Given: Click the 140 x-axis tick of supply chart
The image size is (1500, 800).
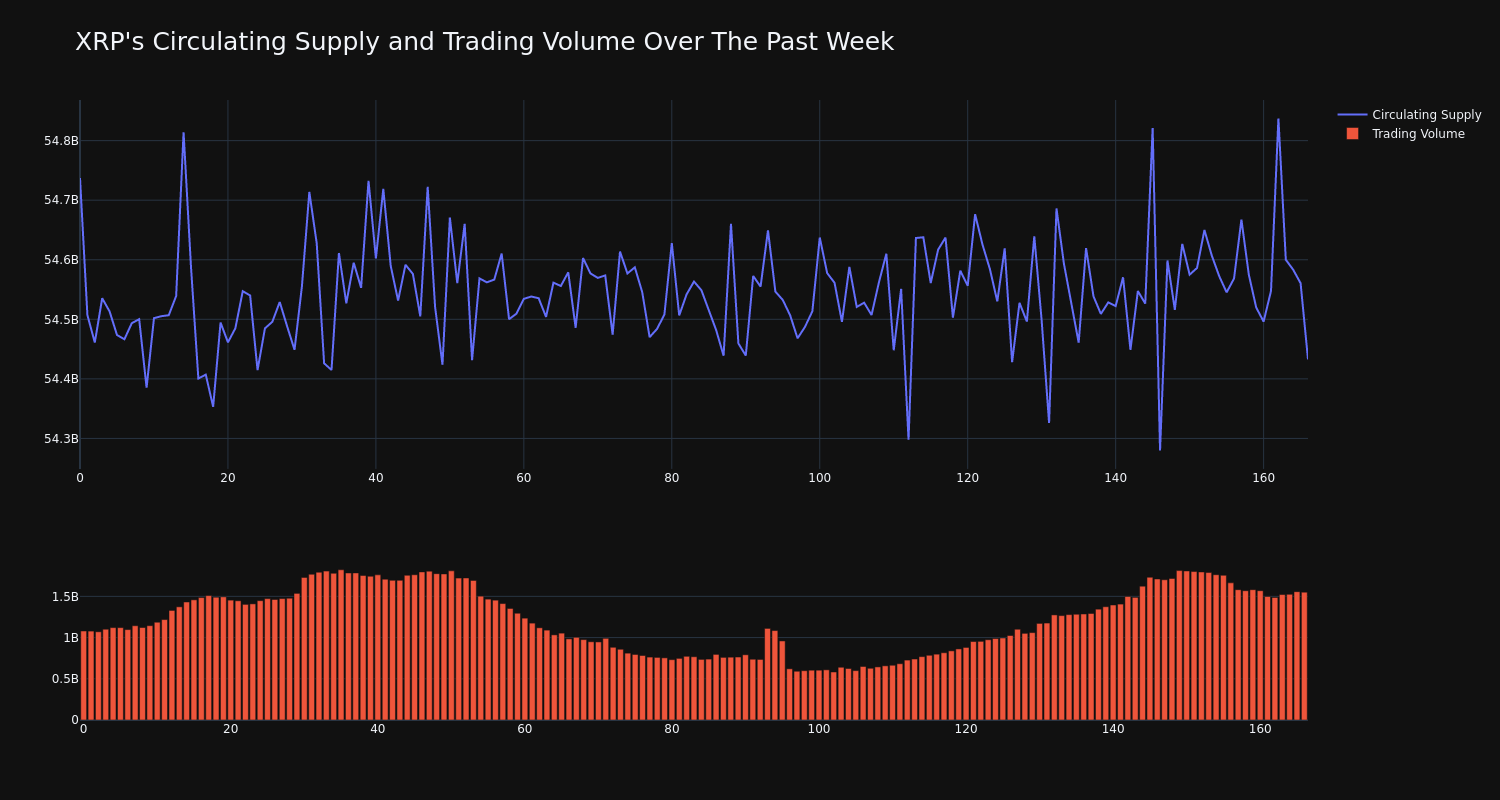Looking at the screenshot, I should pyautogui.click(x=1116, y=478).
